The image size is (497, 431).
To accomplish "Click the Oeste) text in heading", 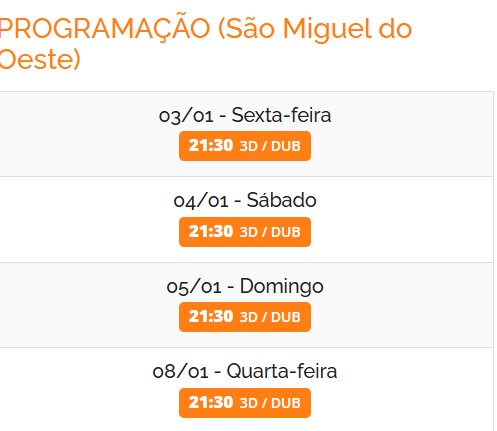I will point(40,59).
